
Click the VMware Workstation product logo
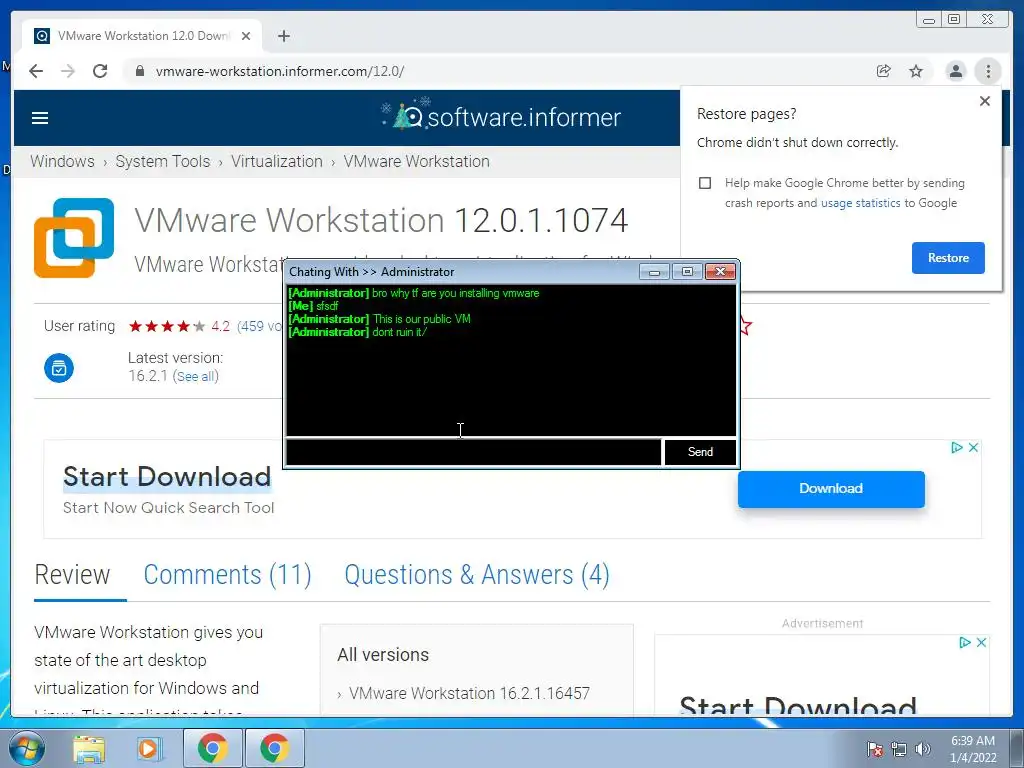tap(74, 238)
